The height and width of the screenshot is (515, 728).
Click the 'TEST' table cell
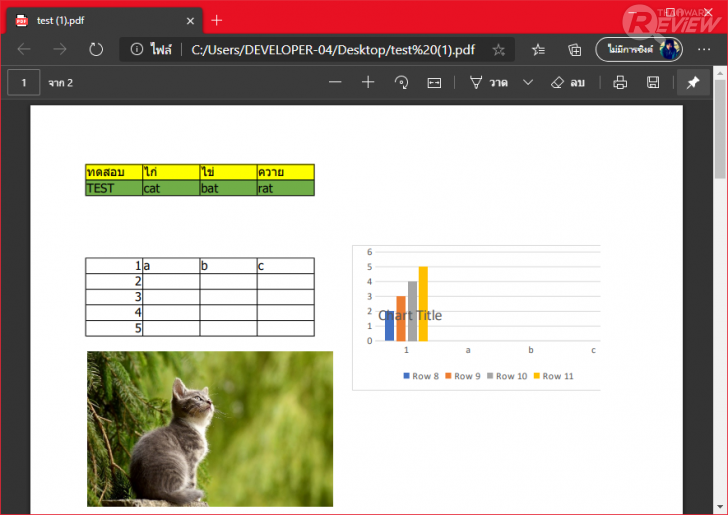pos(114,188)
